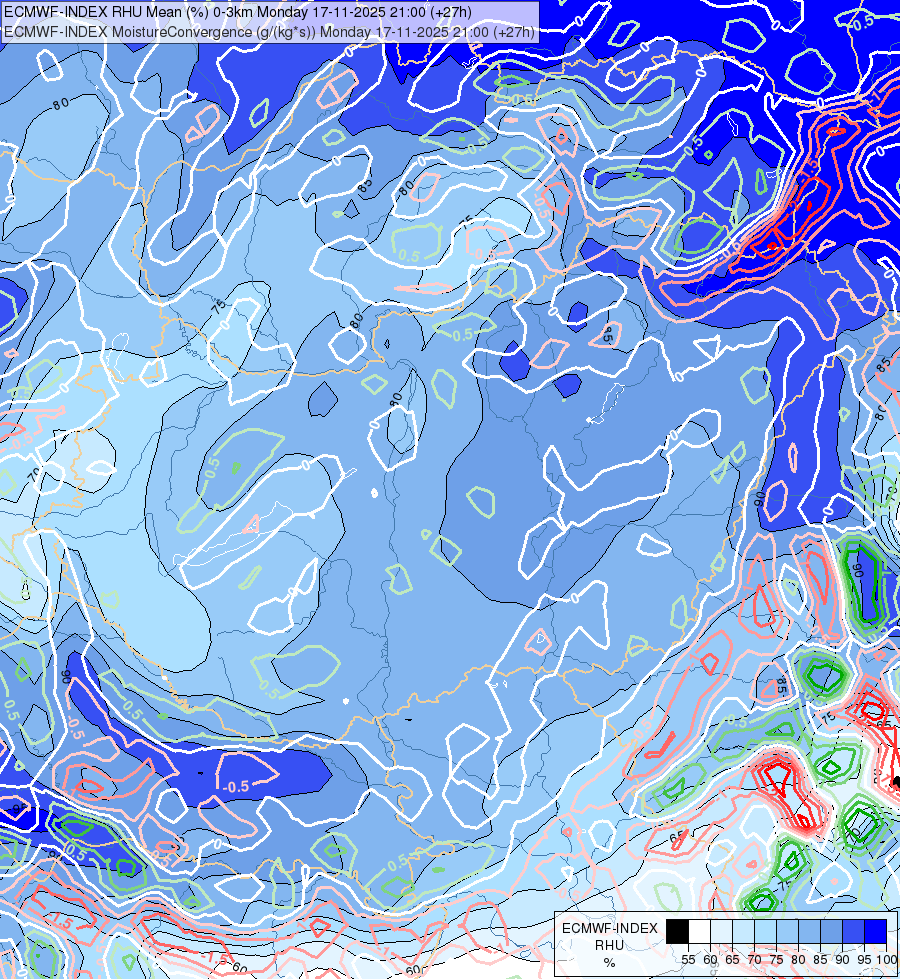Screen dimensions: 900x979
Task: Click the legend label RHU
Action: [609, 945]
